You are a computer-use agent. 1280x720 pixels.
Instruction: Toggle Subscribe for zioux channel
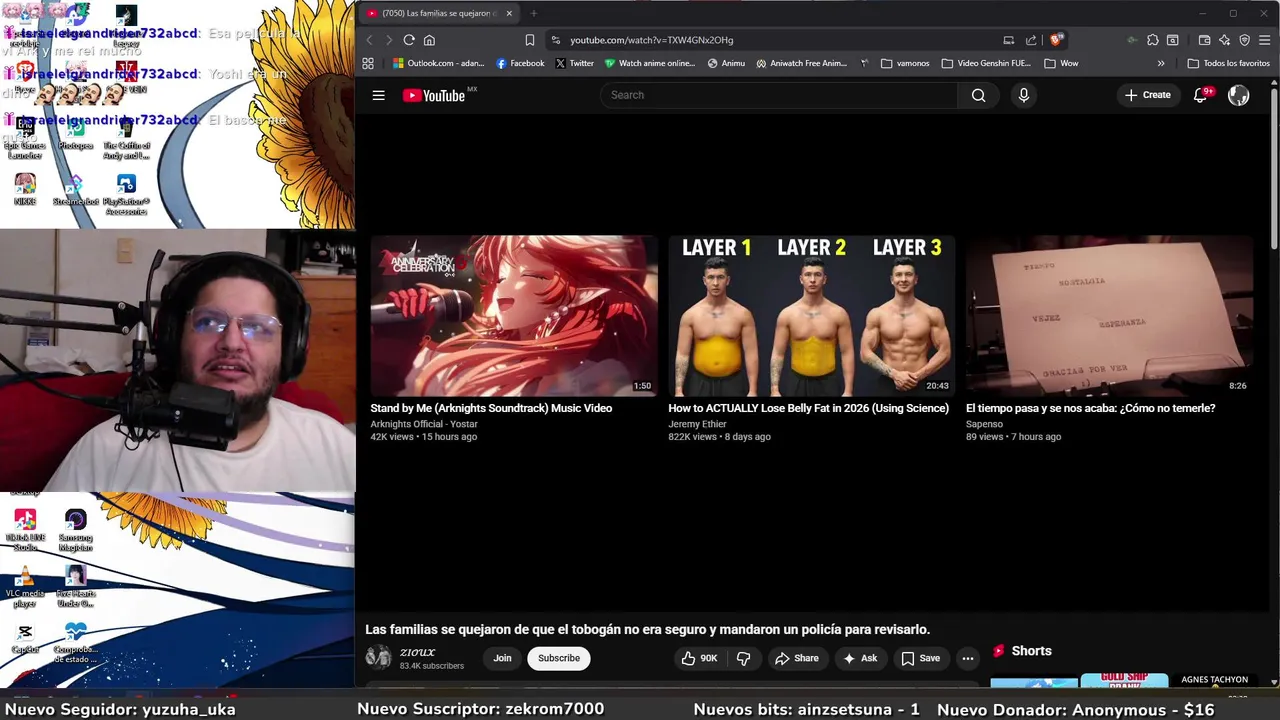[x=559, y=658]
